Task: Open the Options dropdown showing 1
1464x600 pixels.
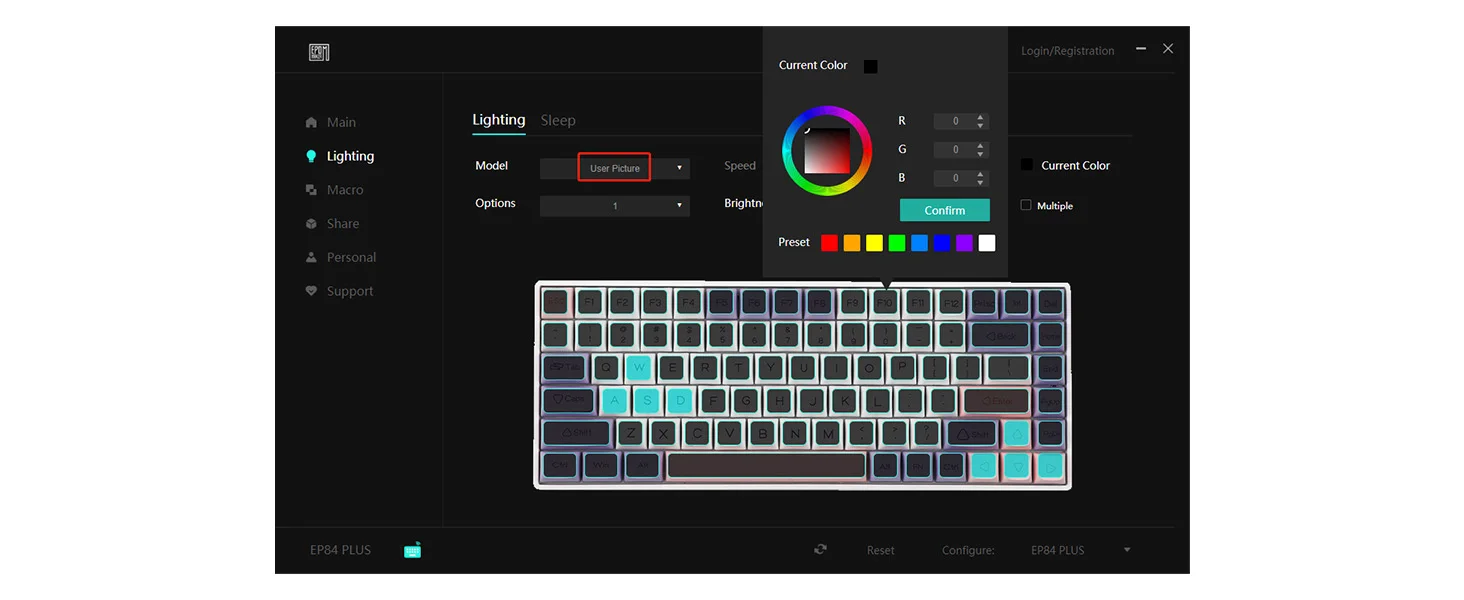Action: point(615,206)
